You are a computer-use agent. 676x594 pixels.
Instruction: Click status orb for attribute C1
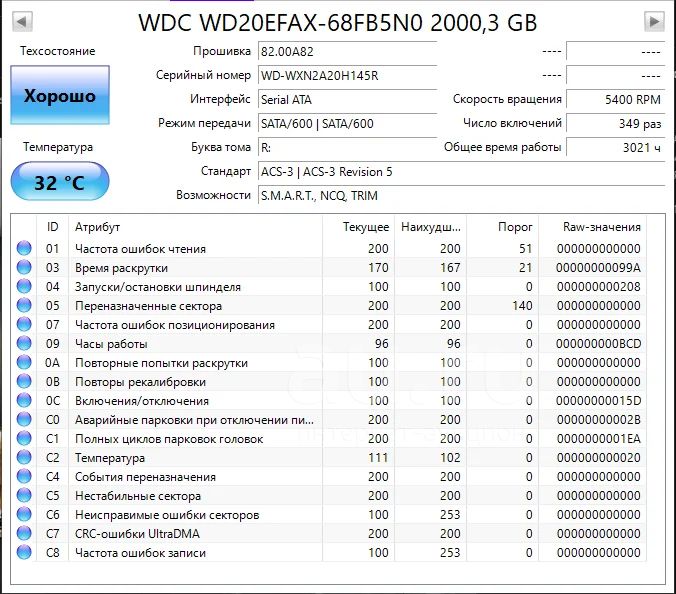[x=24, y=438]
